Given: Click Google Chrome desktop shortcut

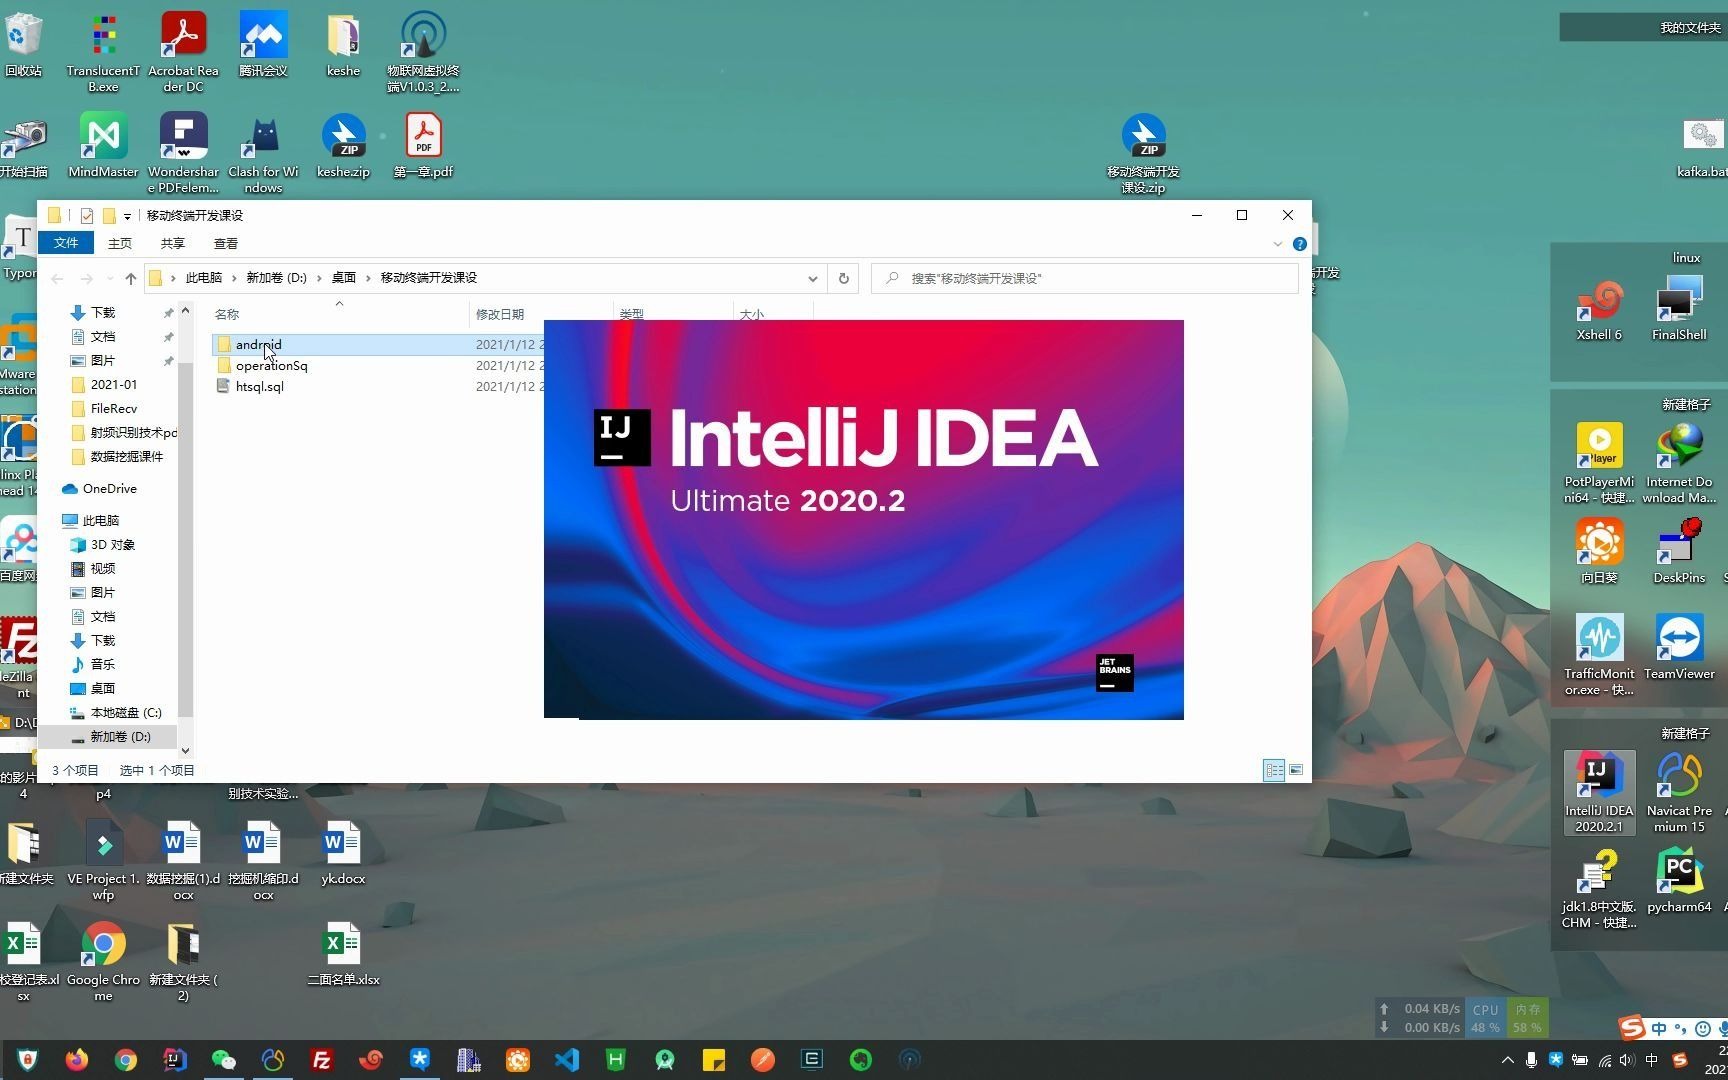Looking at the screenshot, I should [103, 962].
